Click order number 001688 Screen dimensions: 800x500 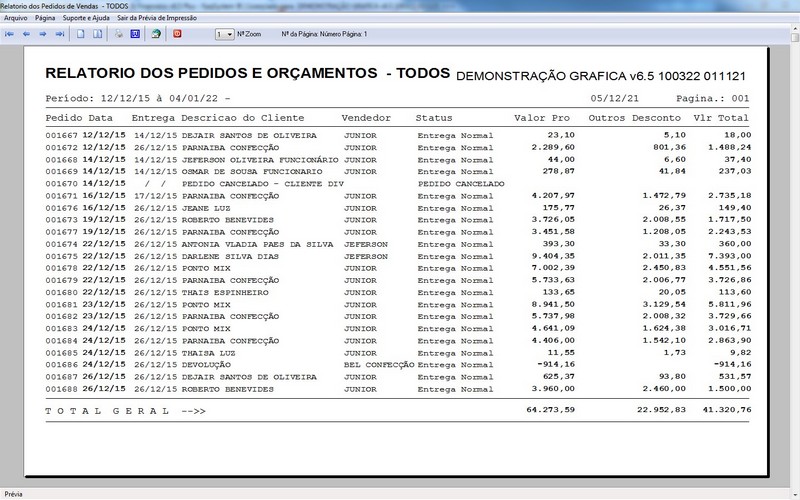click(61, 389)
